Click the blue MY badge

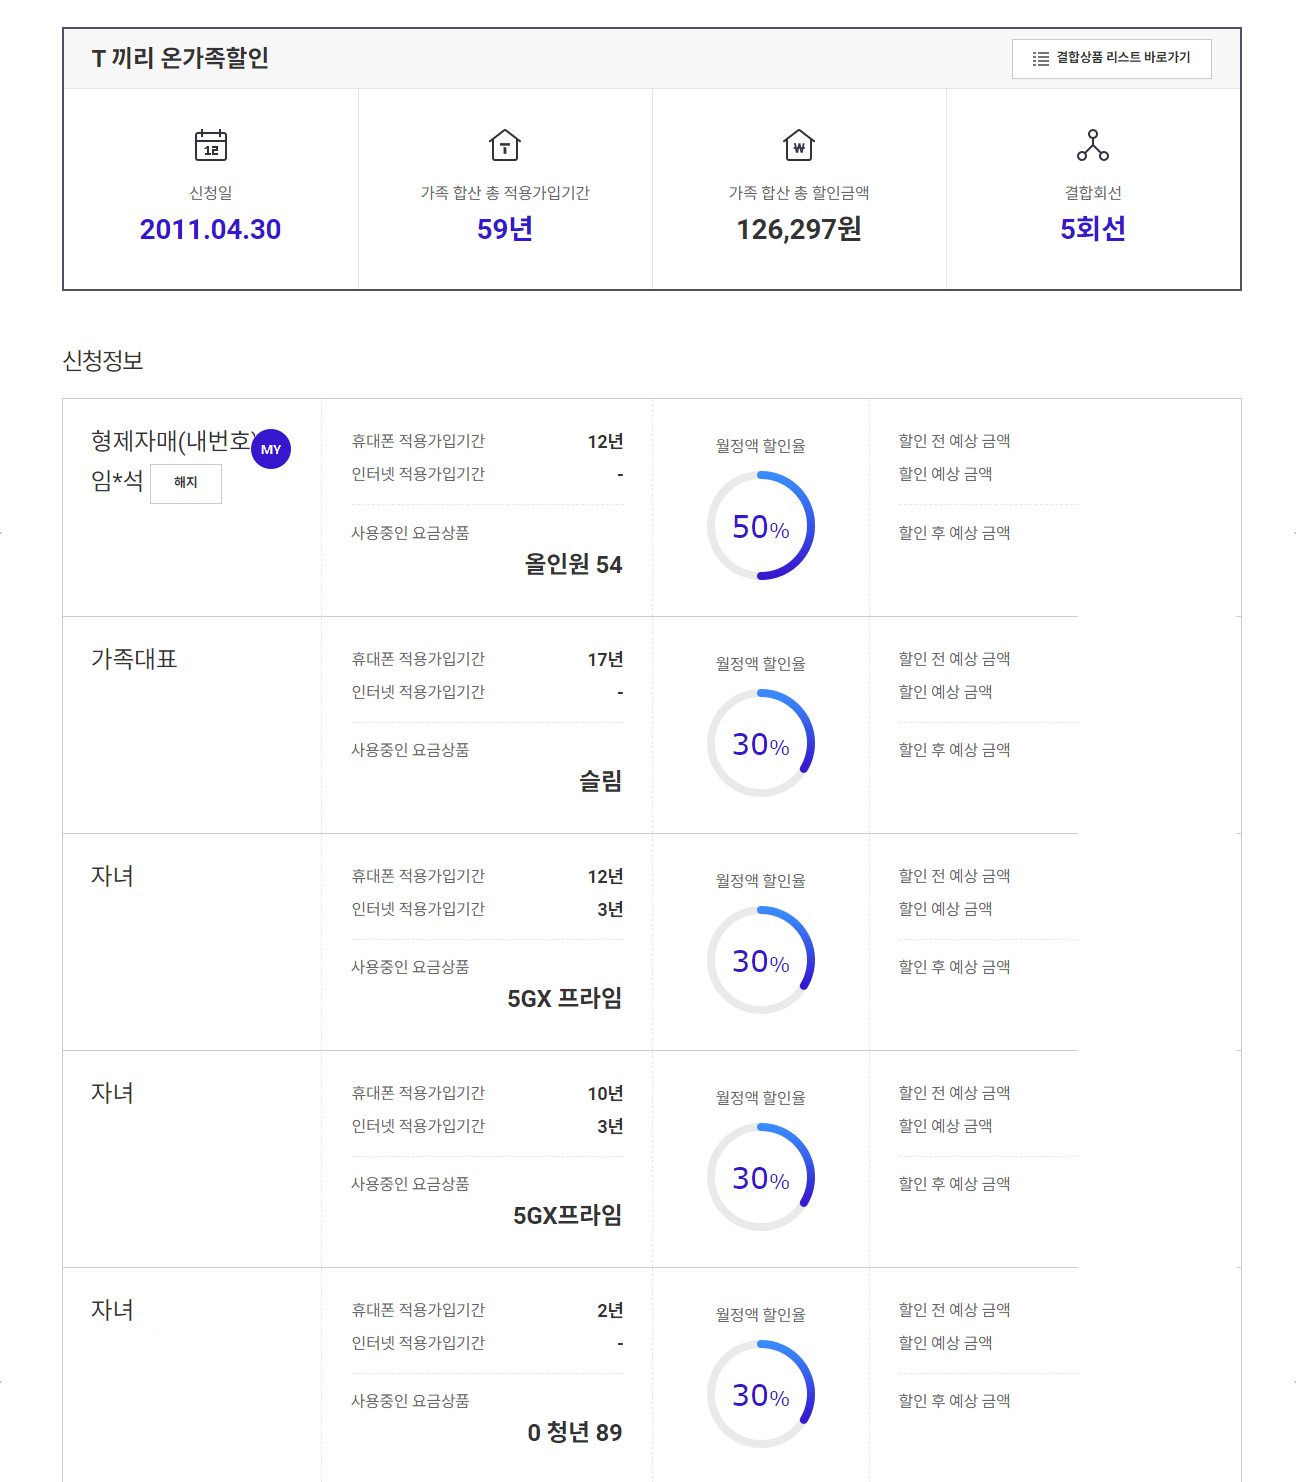pyautogui.click(x=271, y=449)
